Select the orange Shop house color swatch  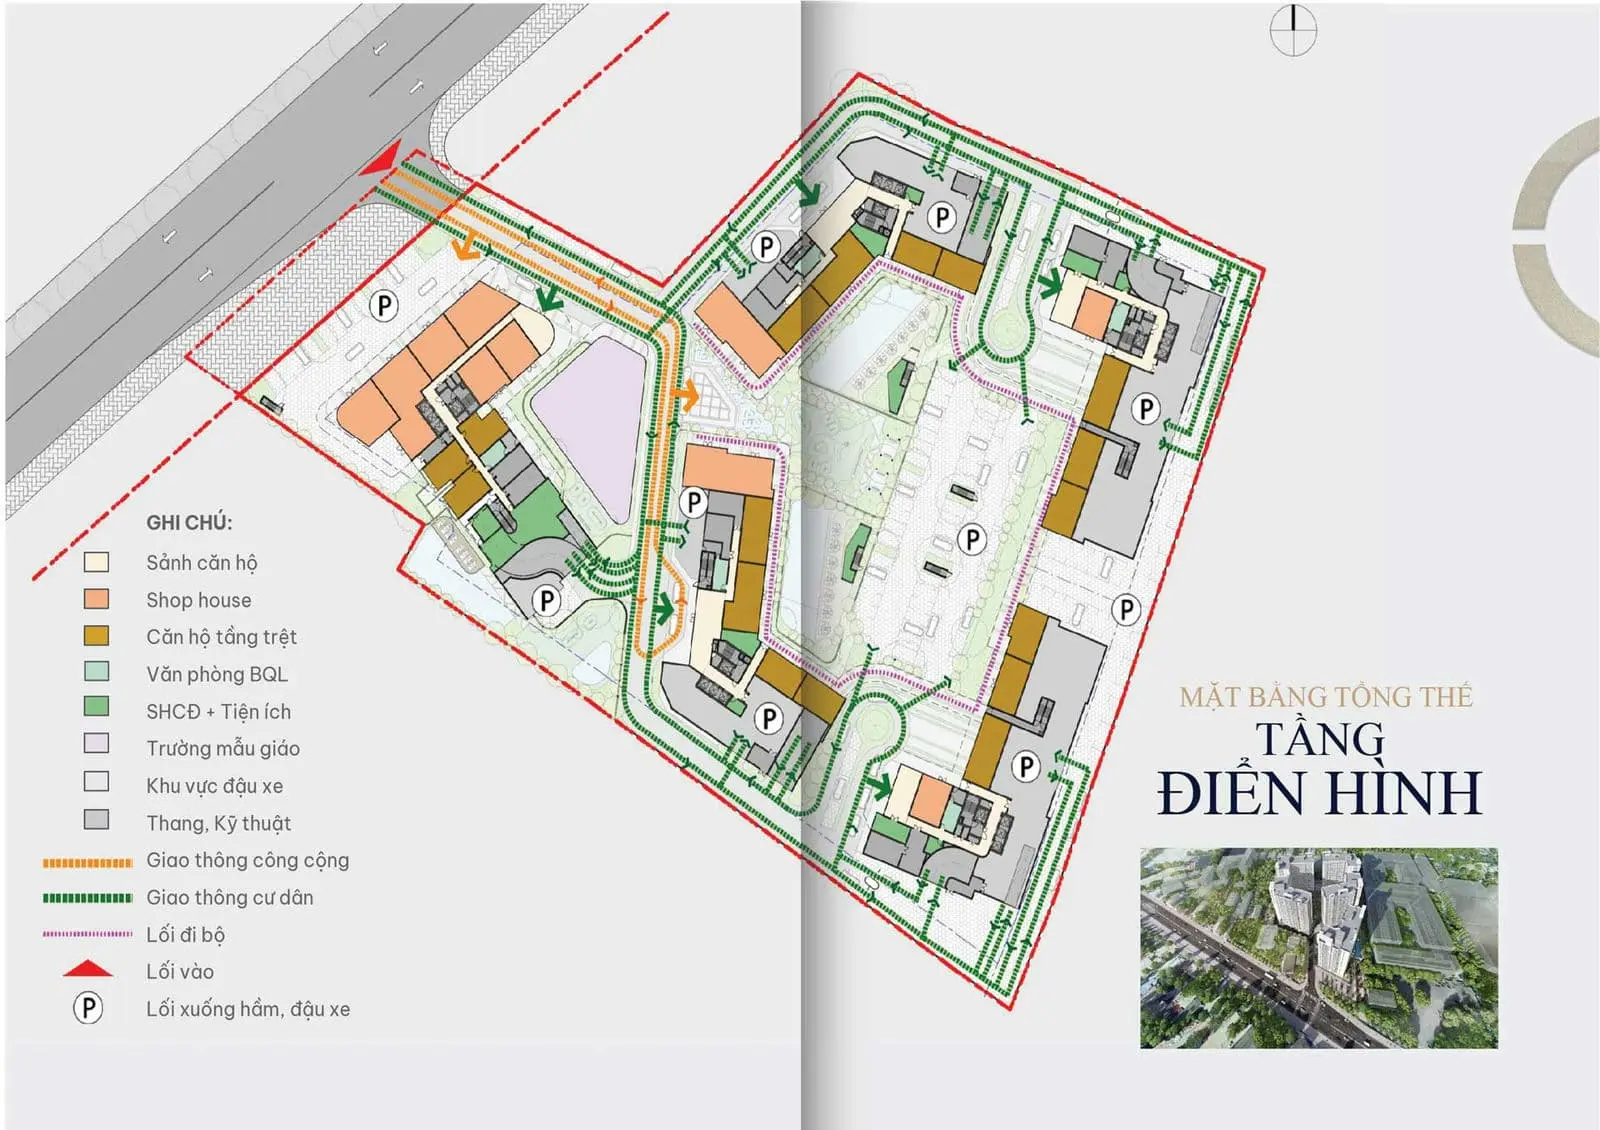(96, 599)
